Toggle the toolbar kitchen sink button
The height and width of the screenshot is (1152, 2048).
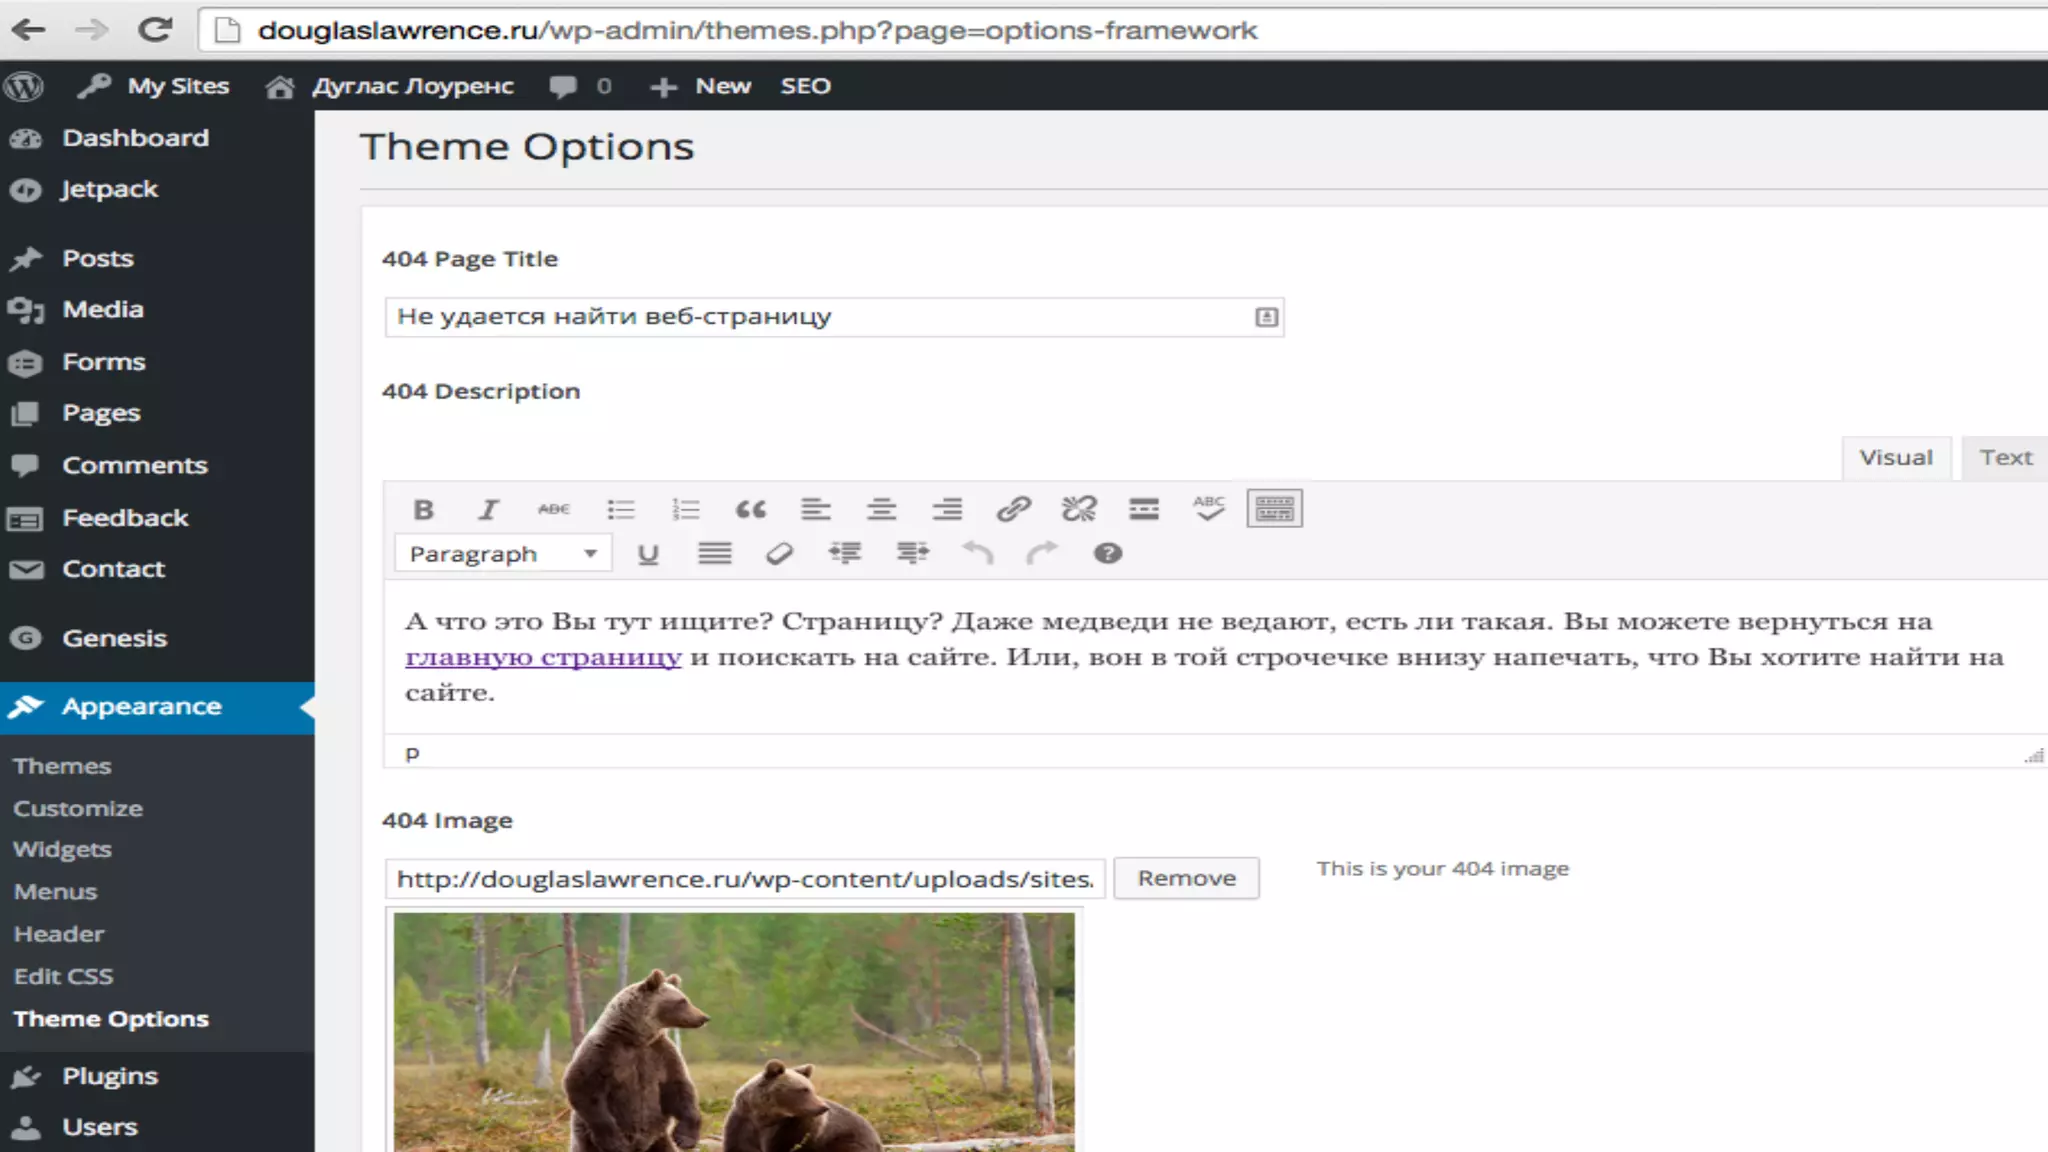(x=1274, y=509)
